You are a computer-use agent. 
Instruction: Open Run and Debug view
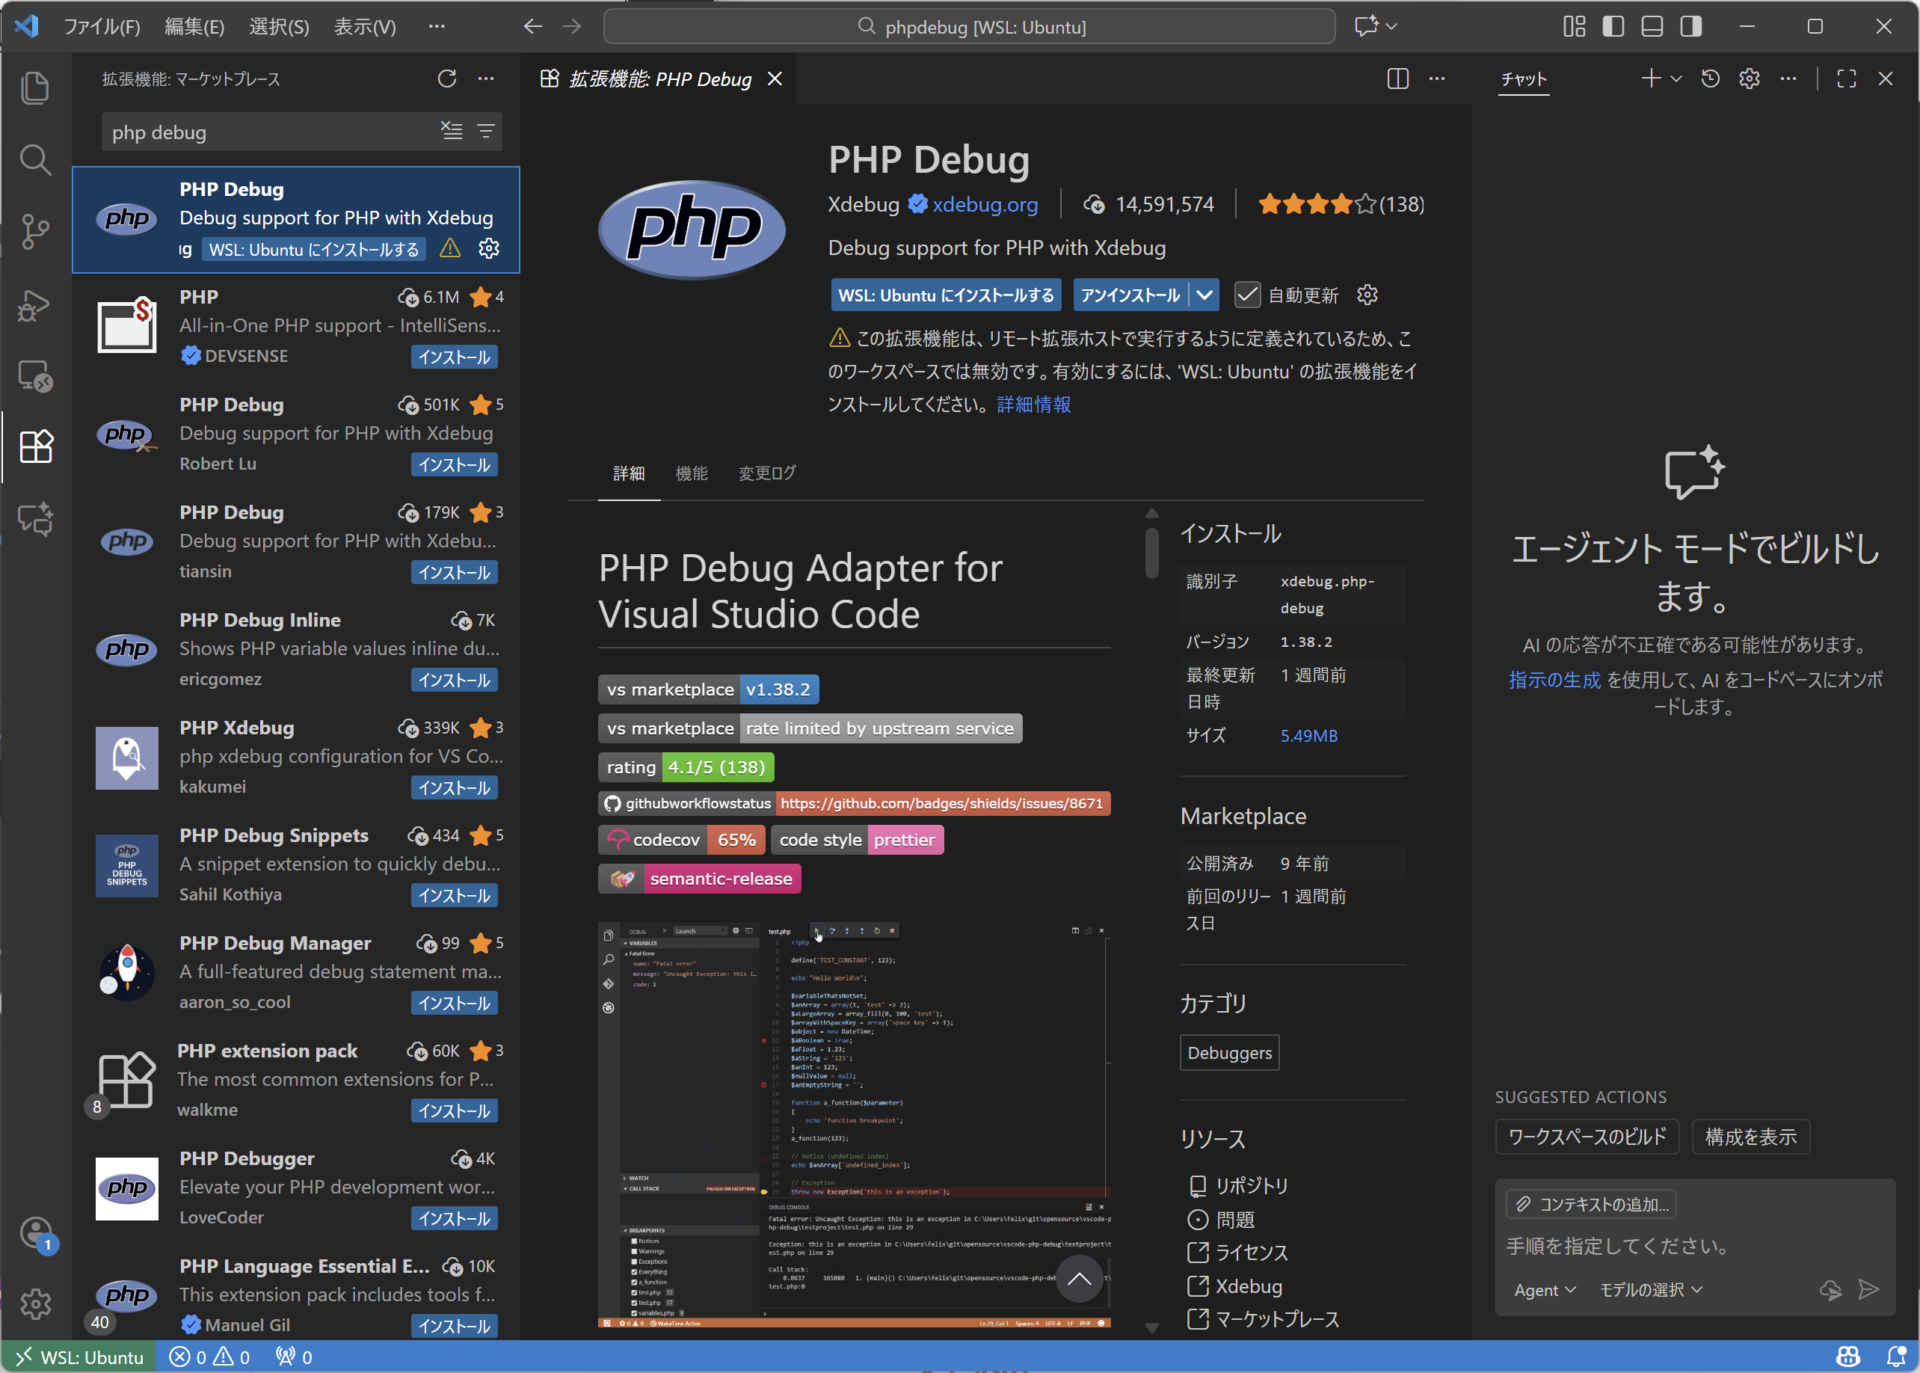point(36,305)
